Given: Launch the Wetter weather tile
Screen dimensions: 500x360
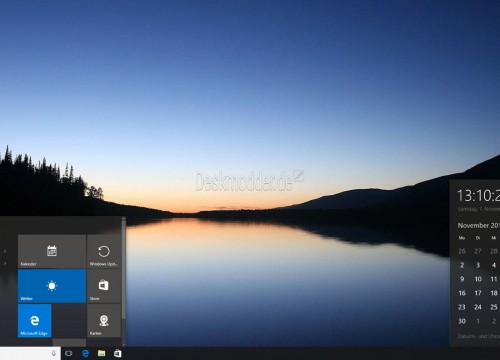Looking at the screenshot, I should pos(52,286).
